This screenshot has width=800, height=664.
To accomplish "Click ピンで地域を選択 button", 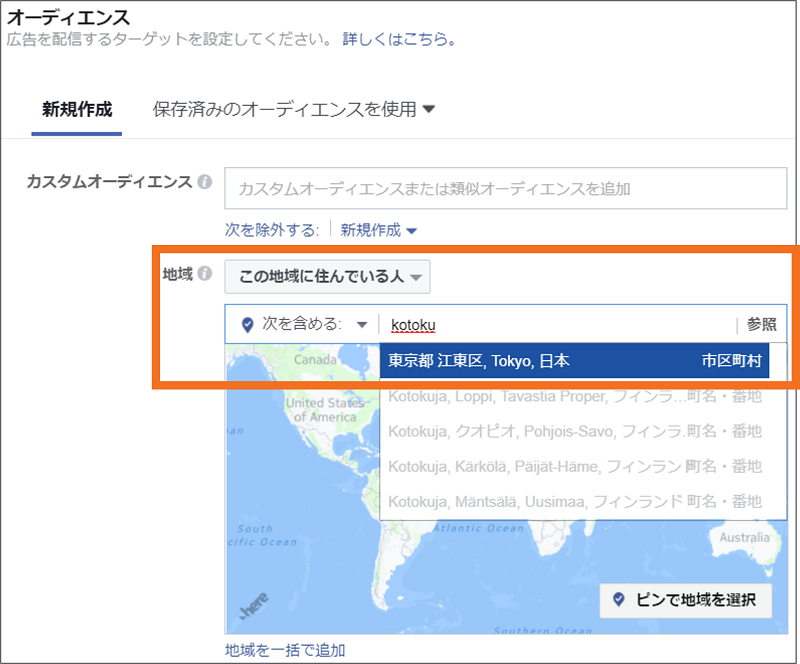I will [685, 600].
